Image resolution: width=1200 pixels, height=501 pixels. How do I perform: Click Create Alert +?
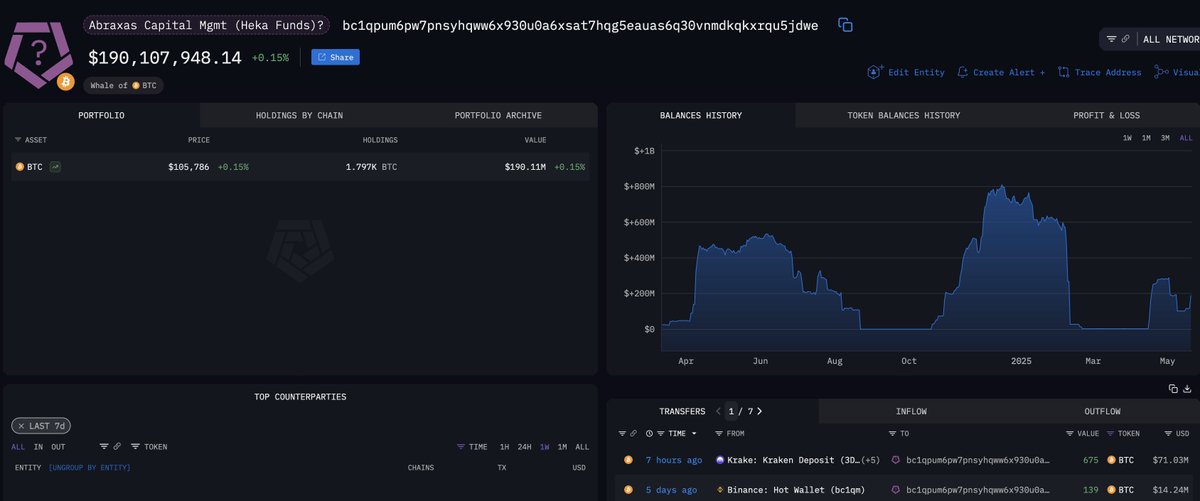click(1000, 72)
